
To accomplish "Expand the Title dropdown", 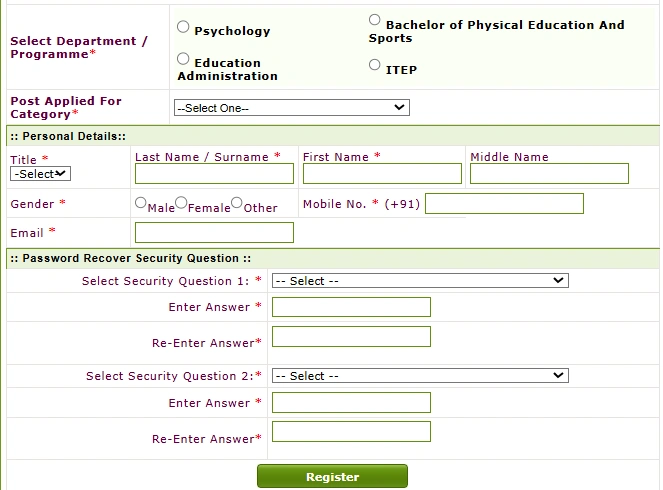I will pos(40,174).
